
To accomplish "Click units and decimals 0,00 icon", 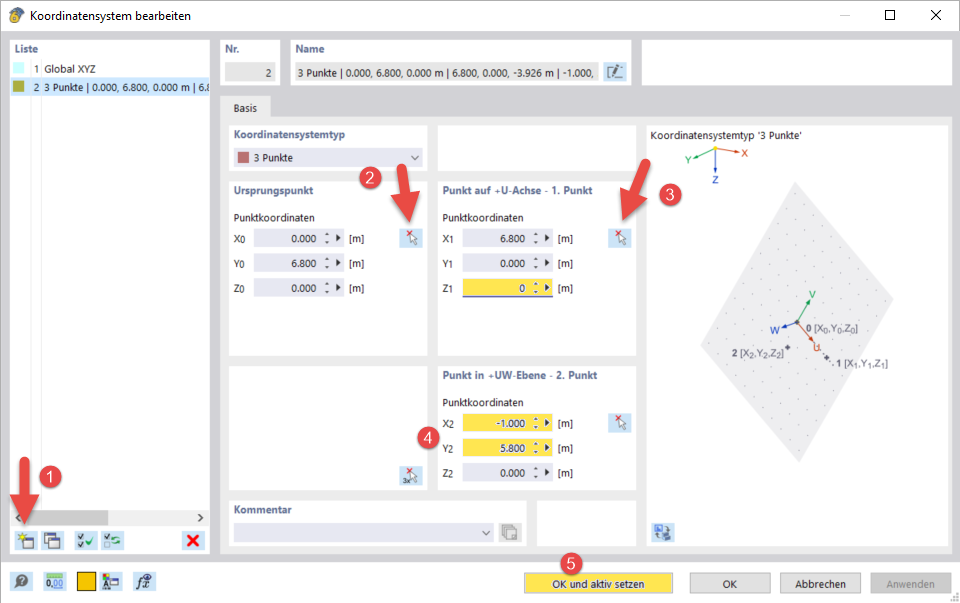I will coord(54,581).
